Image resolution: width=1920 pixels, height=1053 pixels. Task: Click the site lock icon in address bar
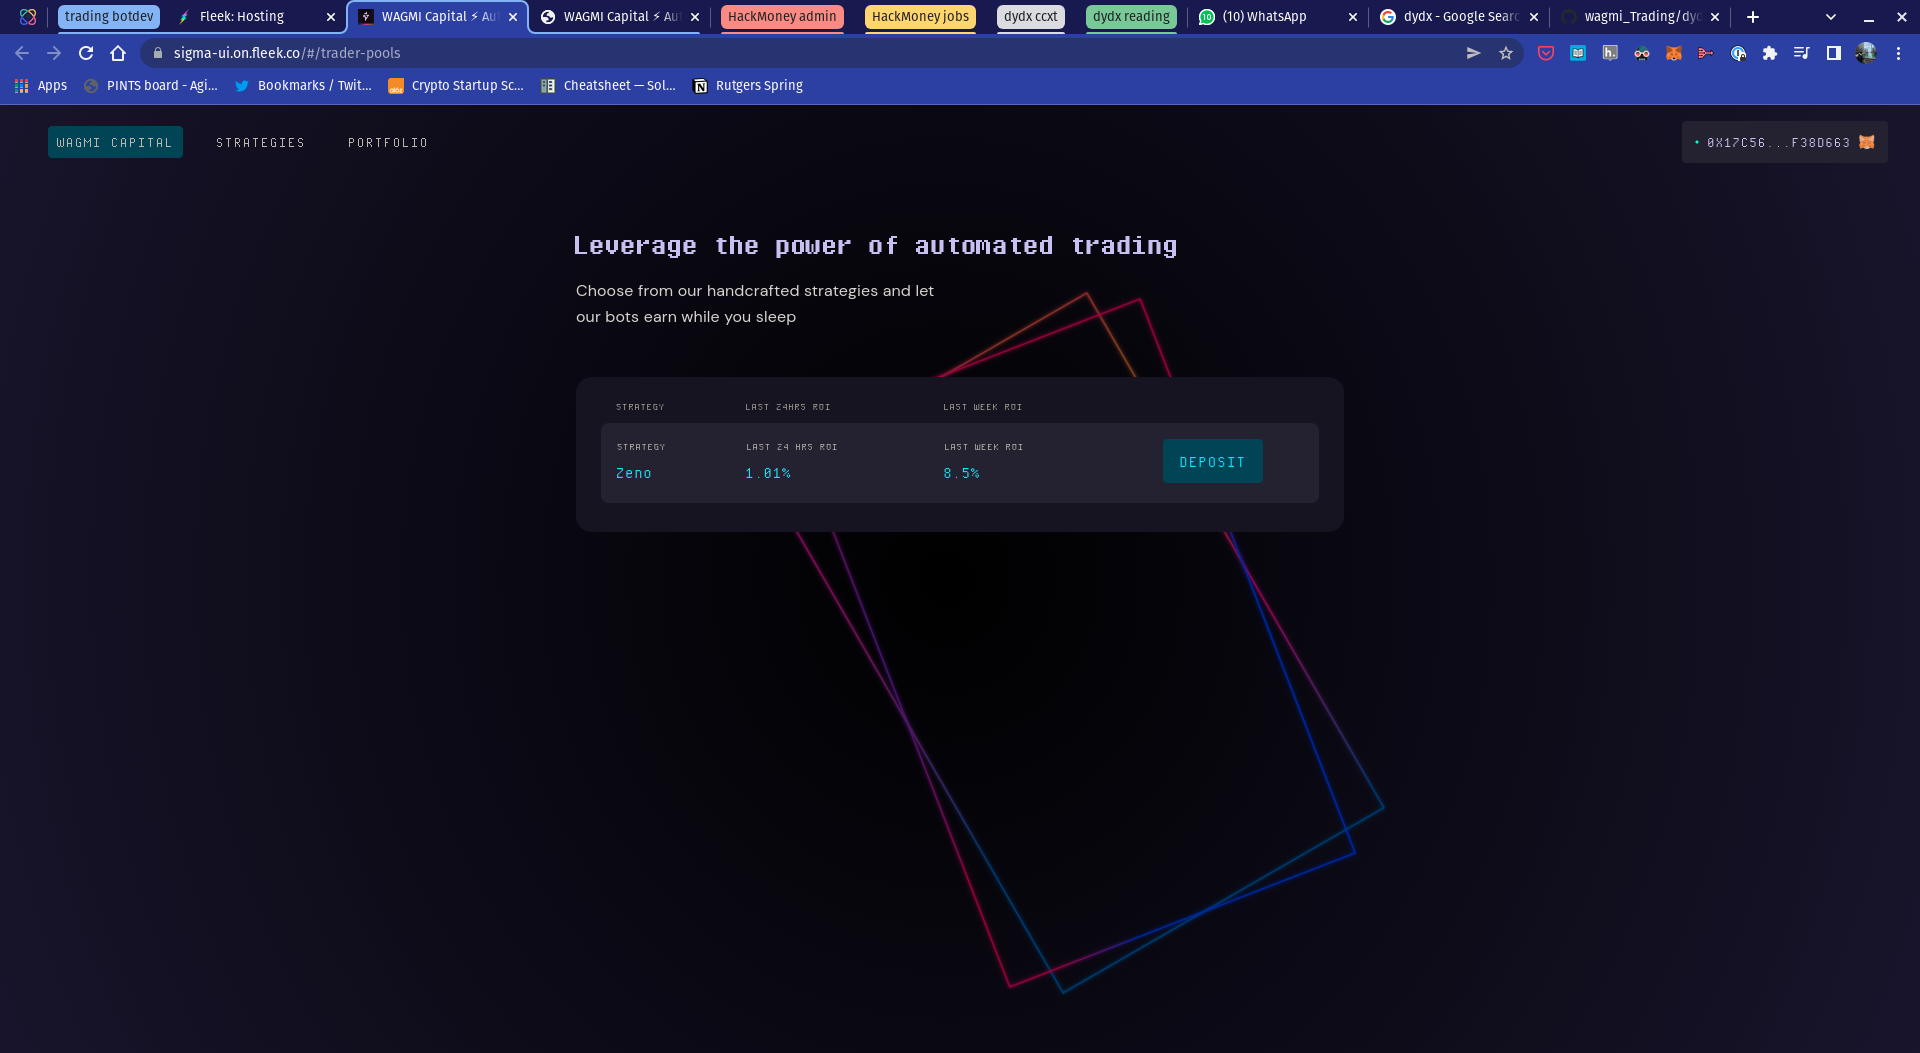157,53
